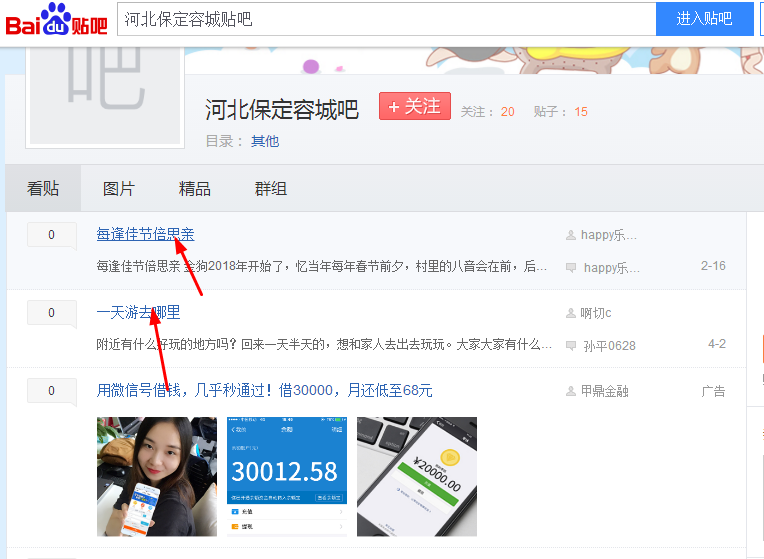Open the 其他 directory link

(x=265, y=141)
